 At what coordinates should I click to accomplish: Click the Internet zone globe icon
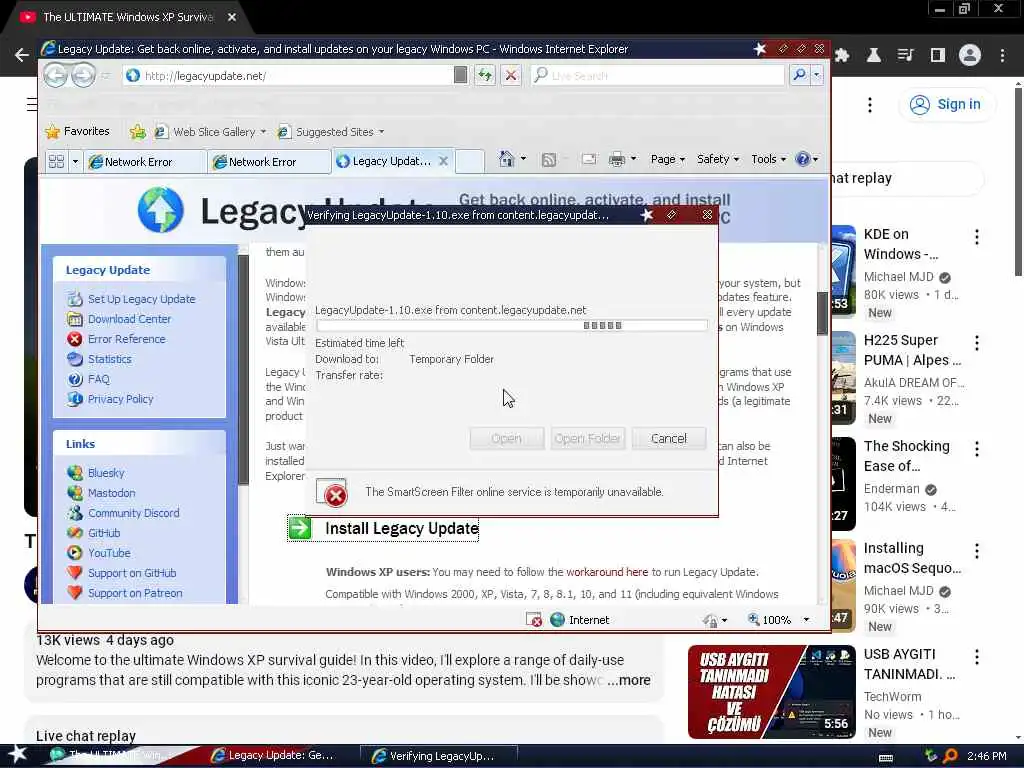pos(557,620)
